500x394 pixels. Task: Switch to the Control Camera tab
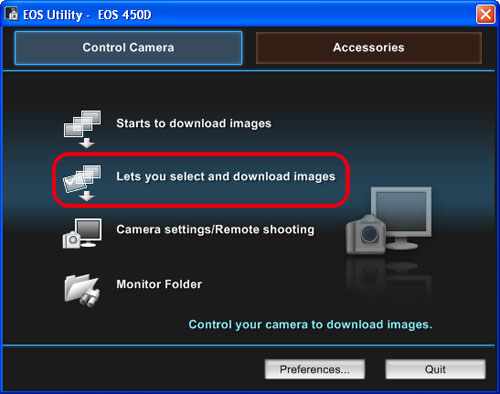point(128,48)
